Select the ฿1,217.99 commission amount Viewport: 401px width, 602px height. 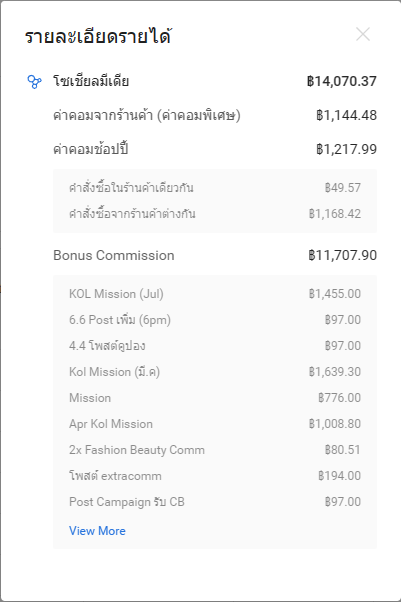pyautogui.click(x=346, y=149)
